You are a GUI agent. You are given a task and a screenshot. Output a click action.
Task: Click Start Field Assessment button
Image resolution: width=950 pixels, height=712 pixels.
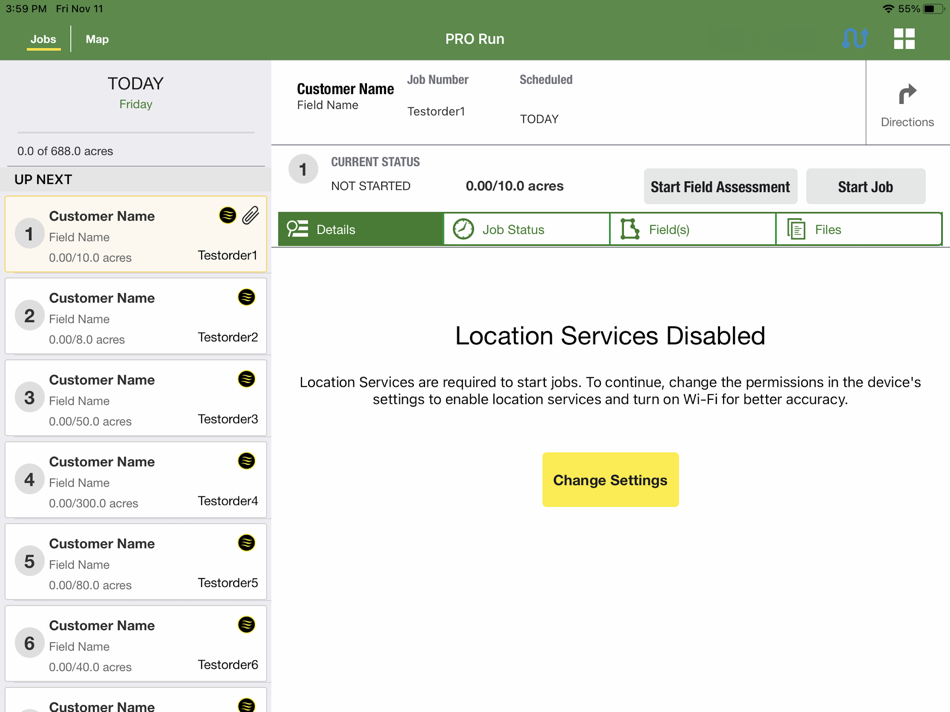(720, 187)
